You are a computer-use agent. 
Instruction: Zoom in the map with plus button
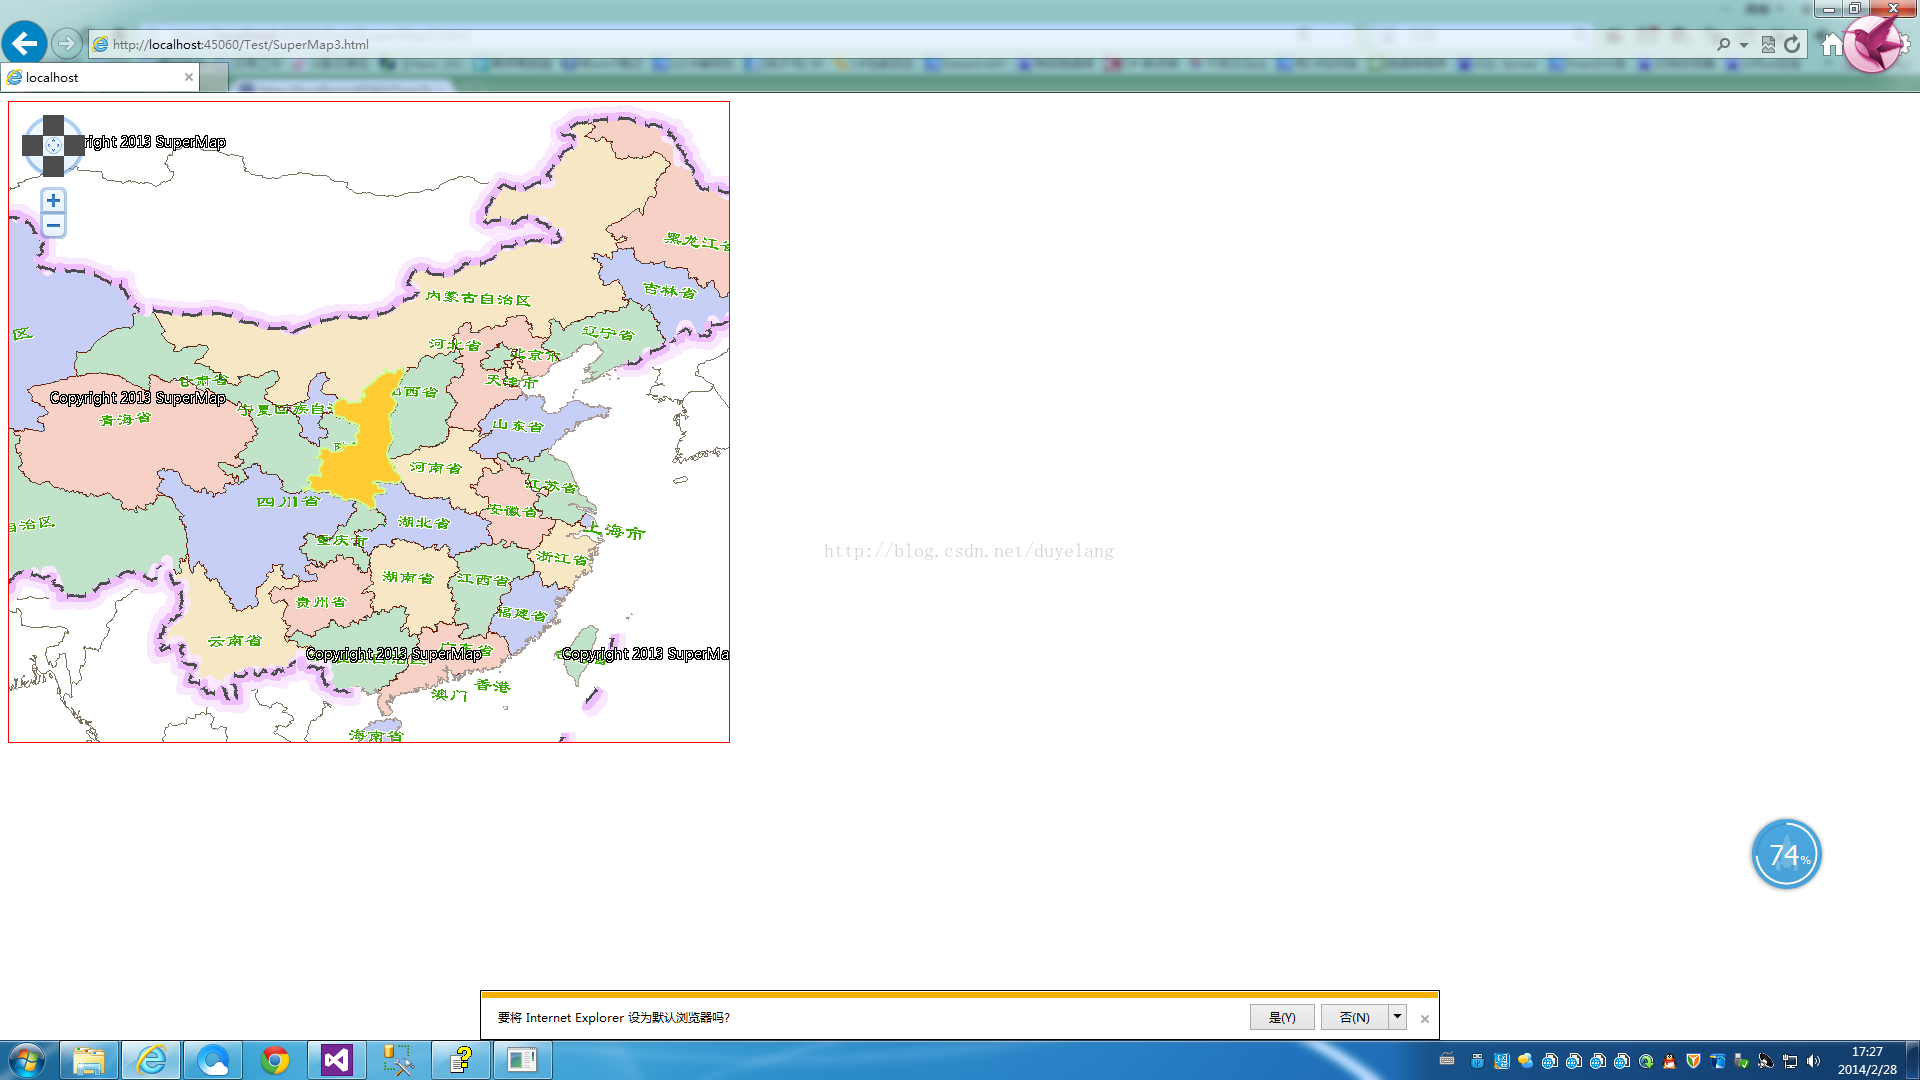[x=54, y=201]
